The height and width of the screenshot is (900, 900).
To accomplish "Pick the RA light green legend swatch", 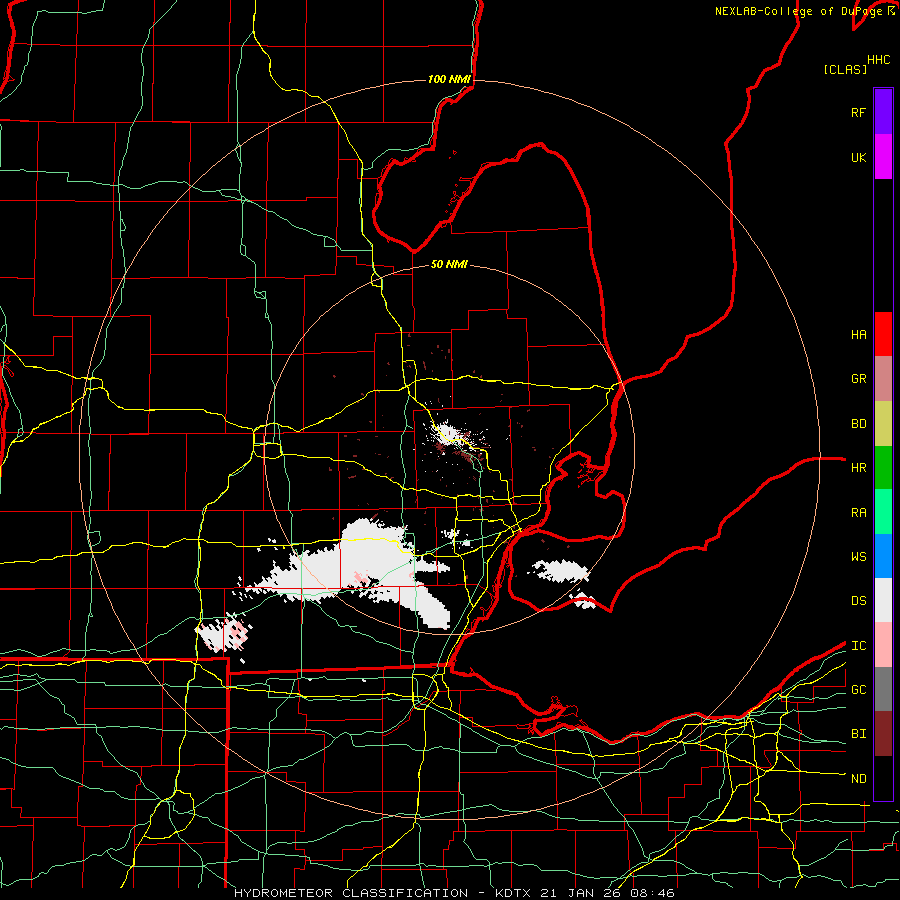I will tap(883, 511).
